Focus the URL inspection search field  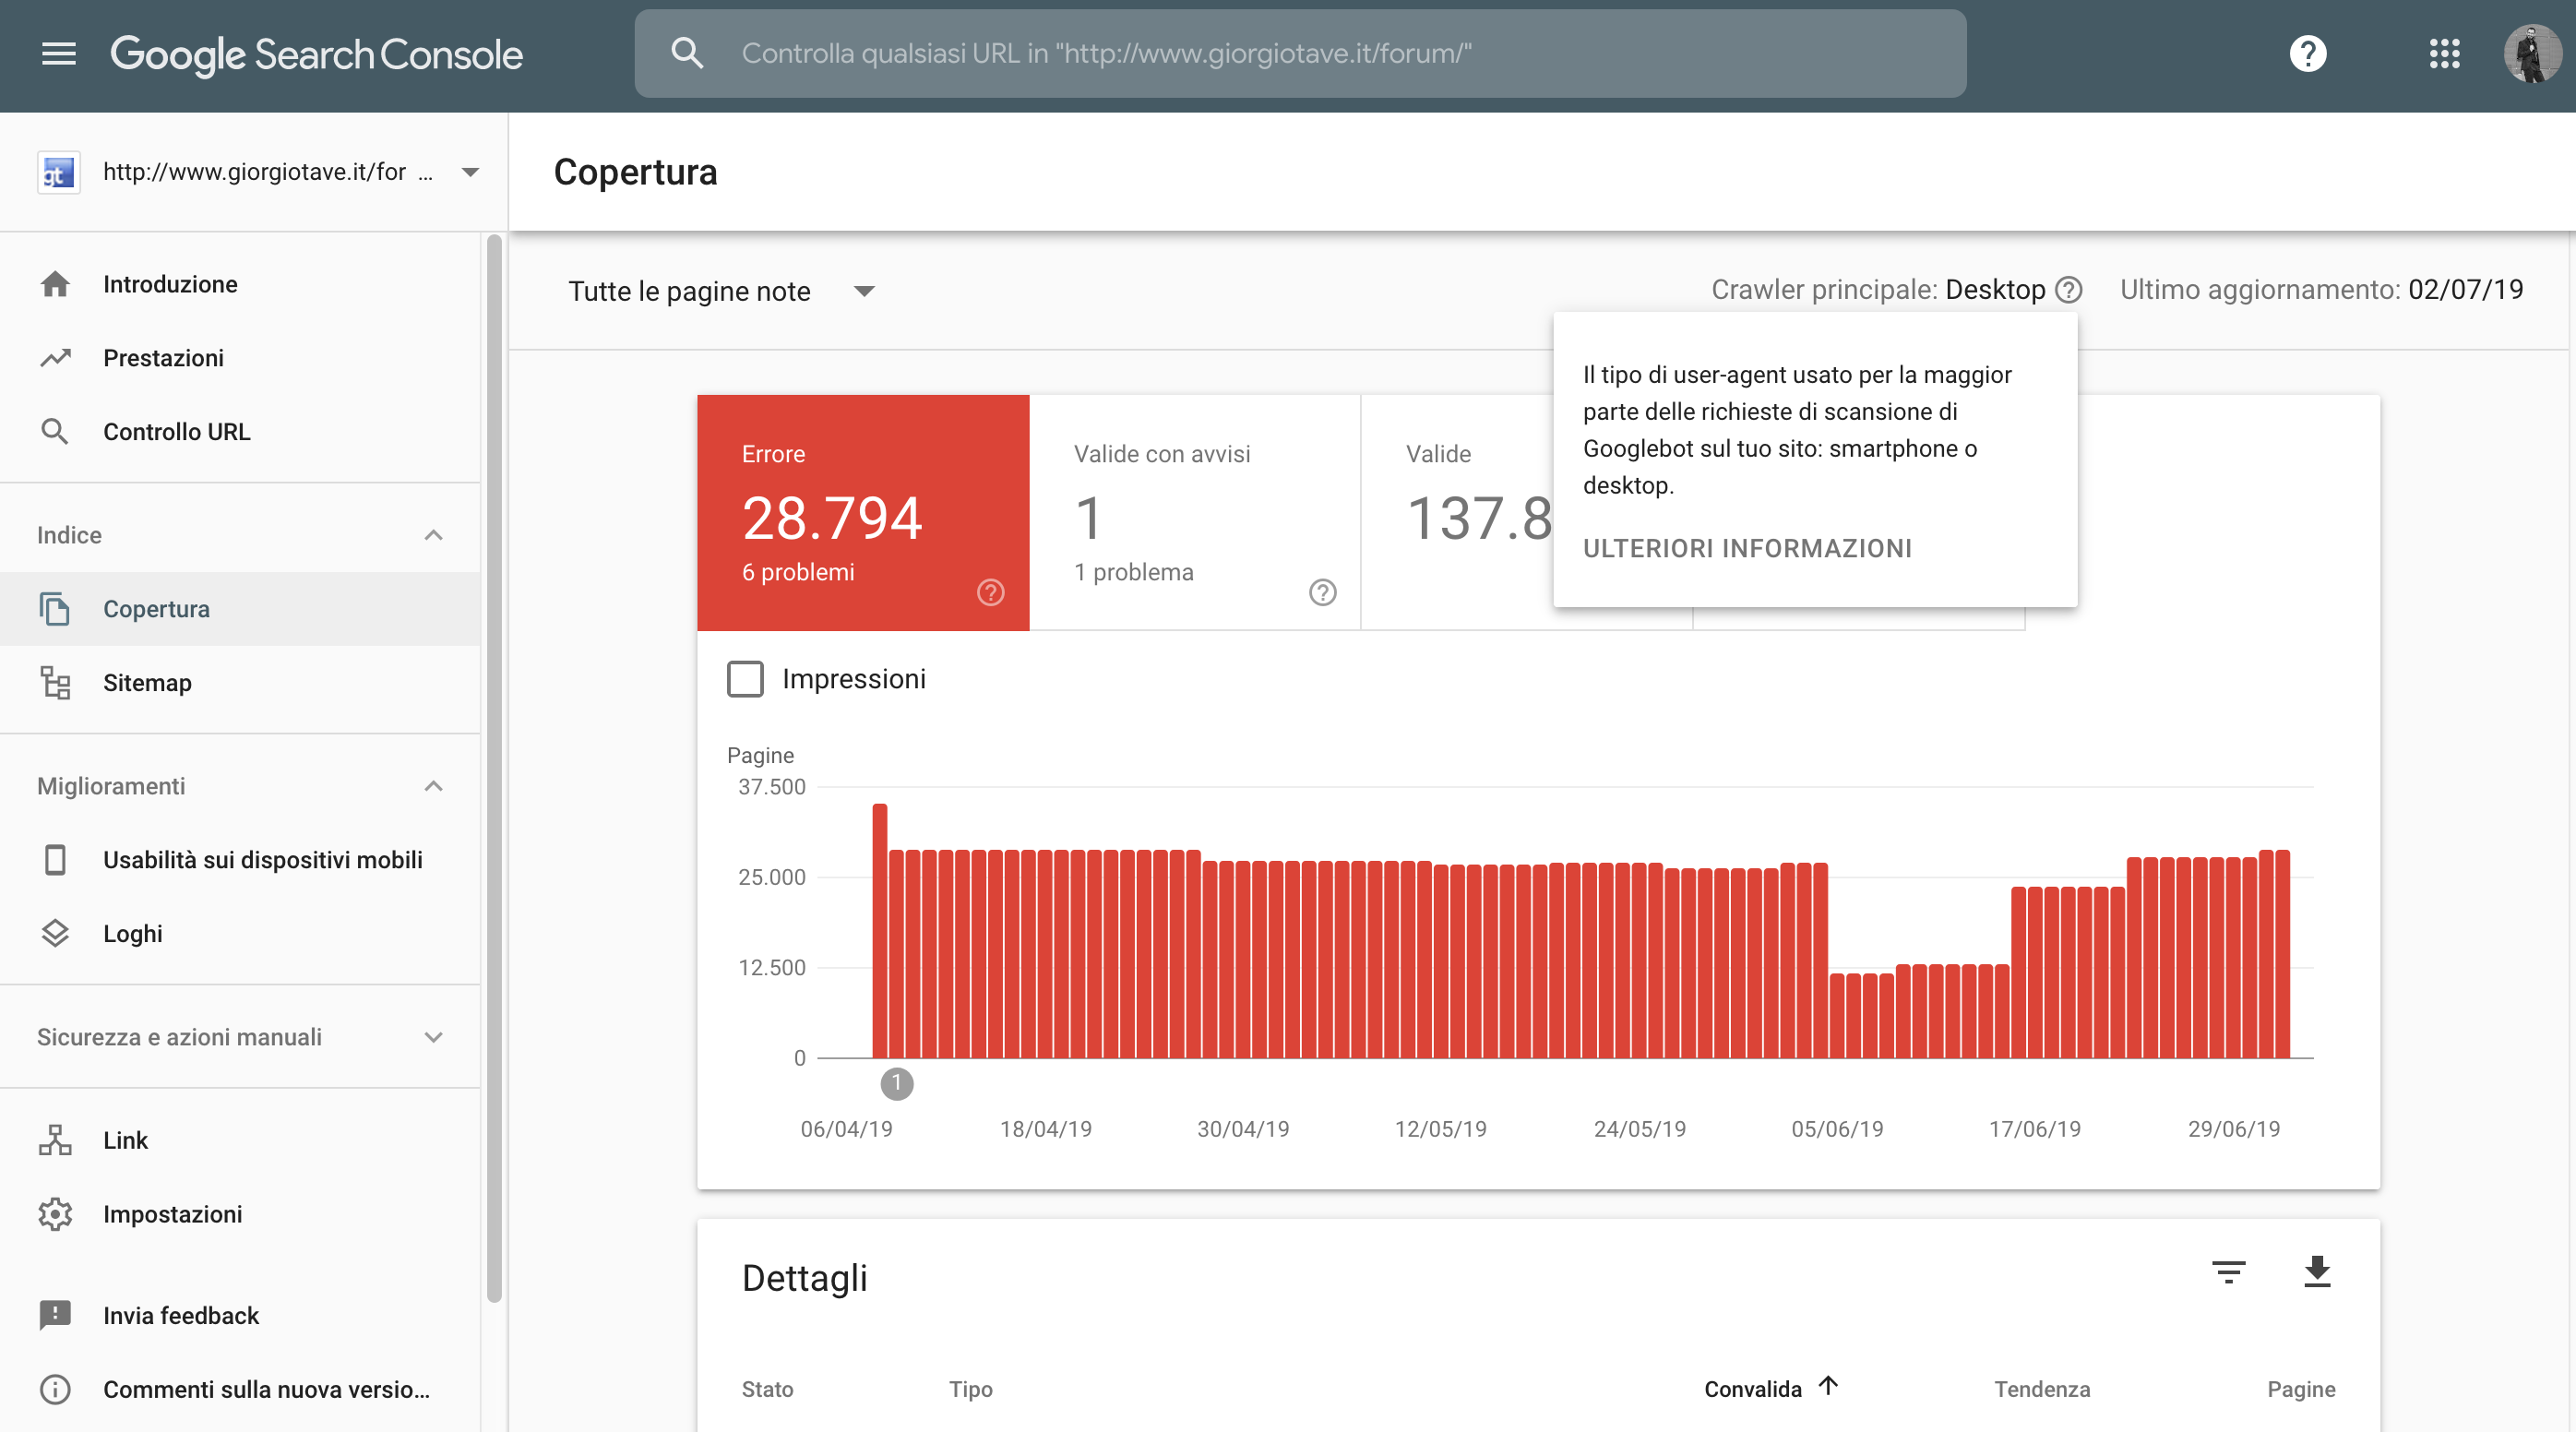pyautogui.click(x=1300, y=54)
